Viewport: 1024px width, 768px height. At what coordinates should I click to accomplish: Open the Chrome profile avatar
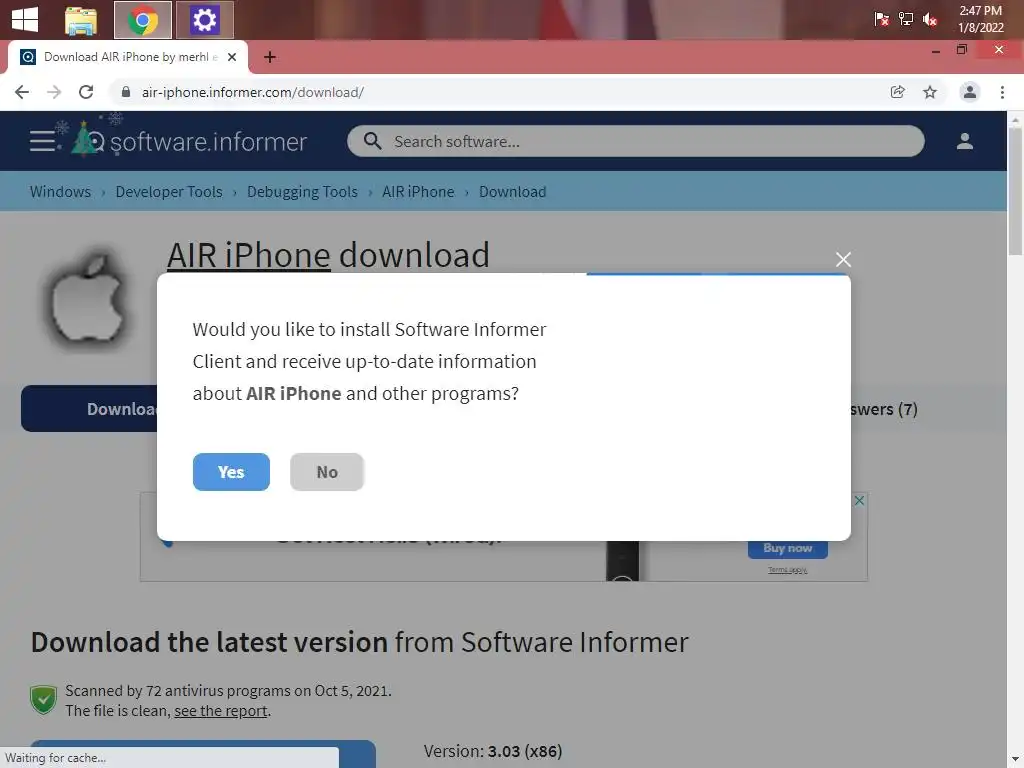point(970,92)
